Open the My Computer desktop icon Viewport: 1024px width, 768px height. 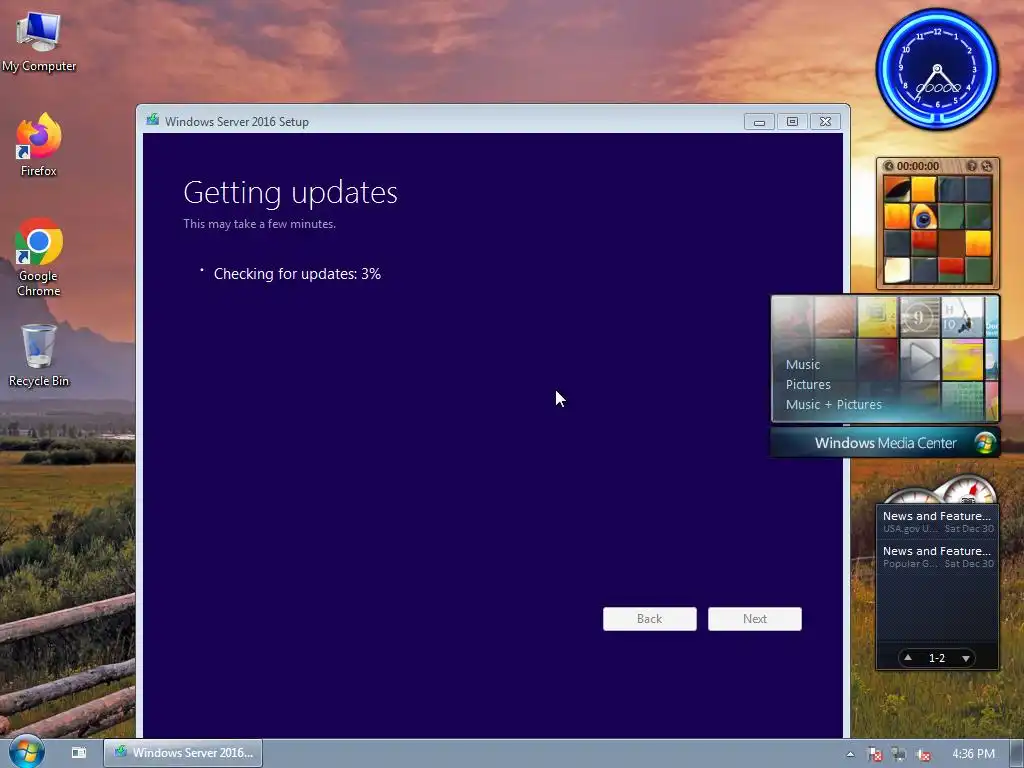[39, 41]
